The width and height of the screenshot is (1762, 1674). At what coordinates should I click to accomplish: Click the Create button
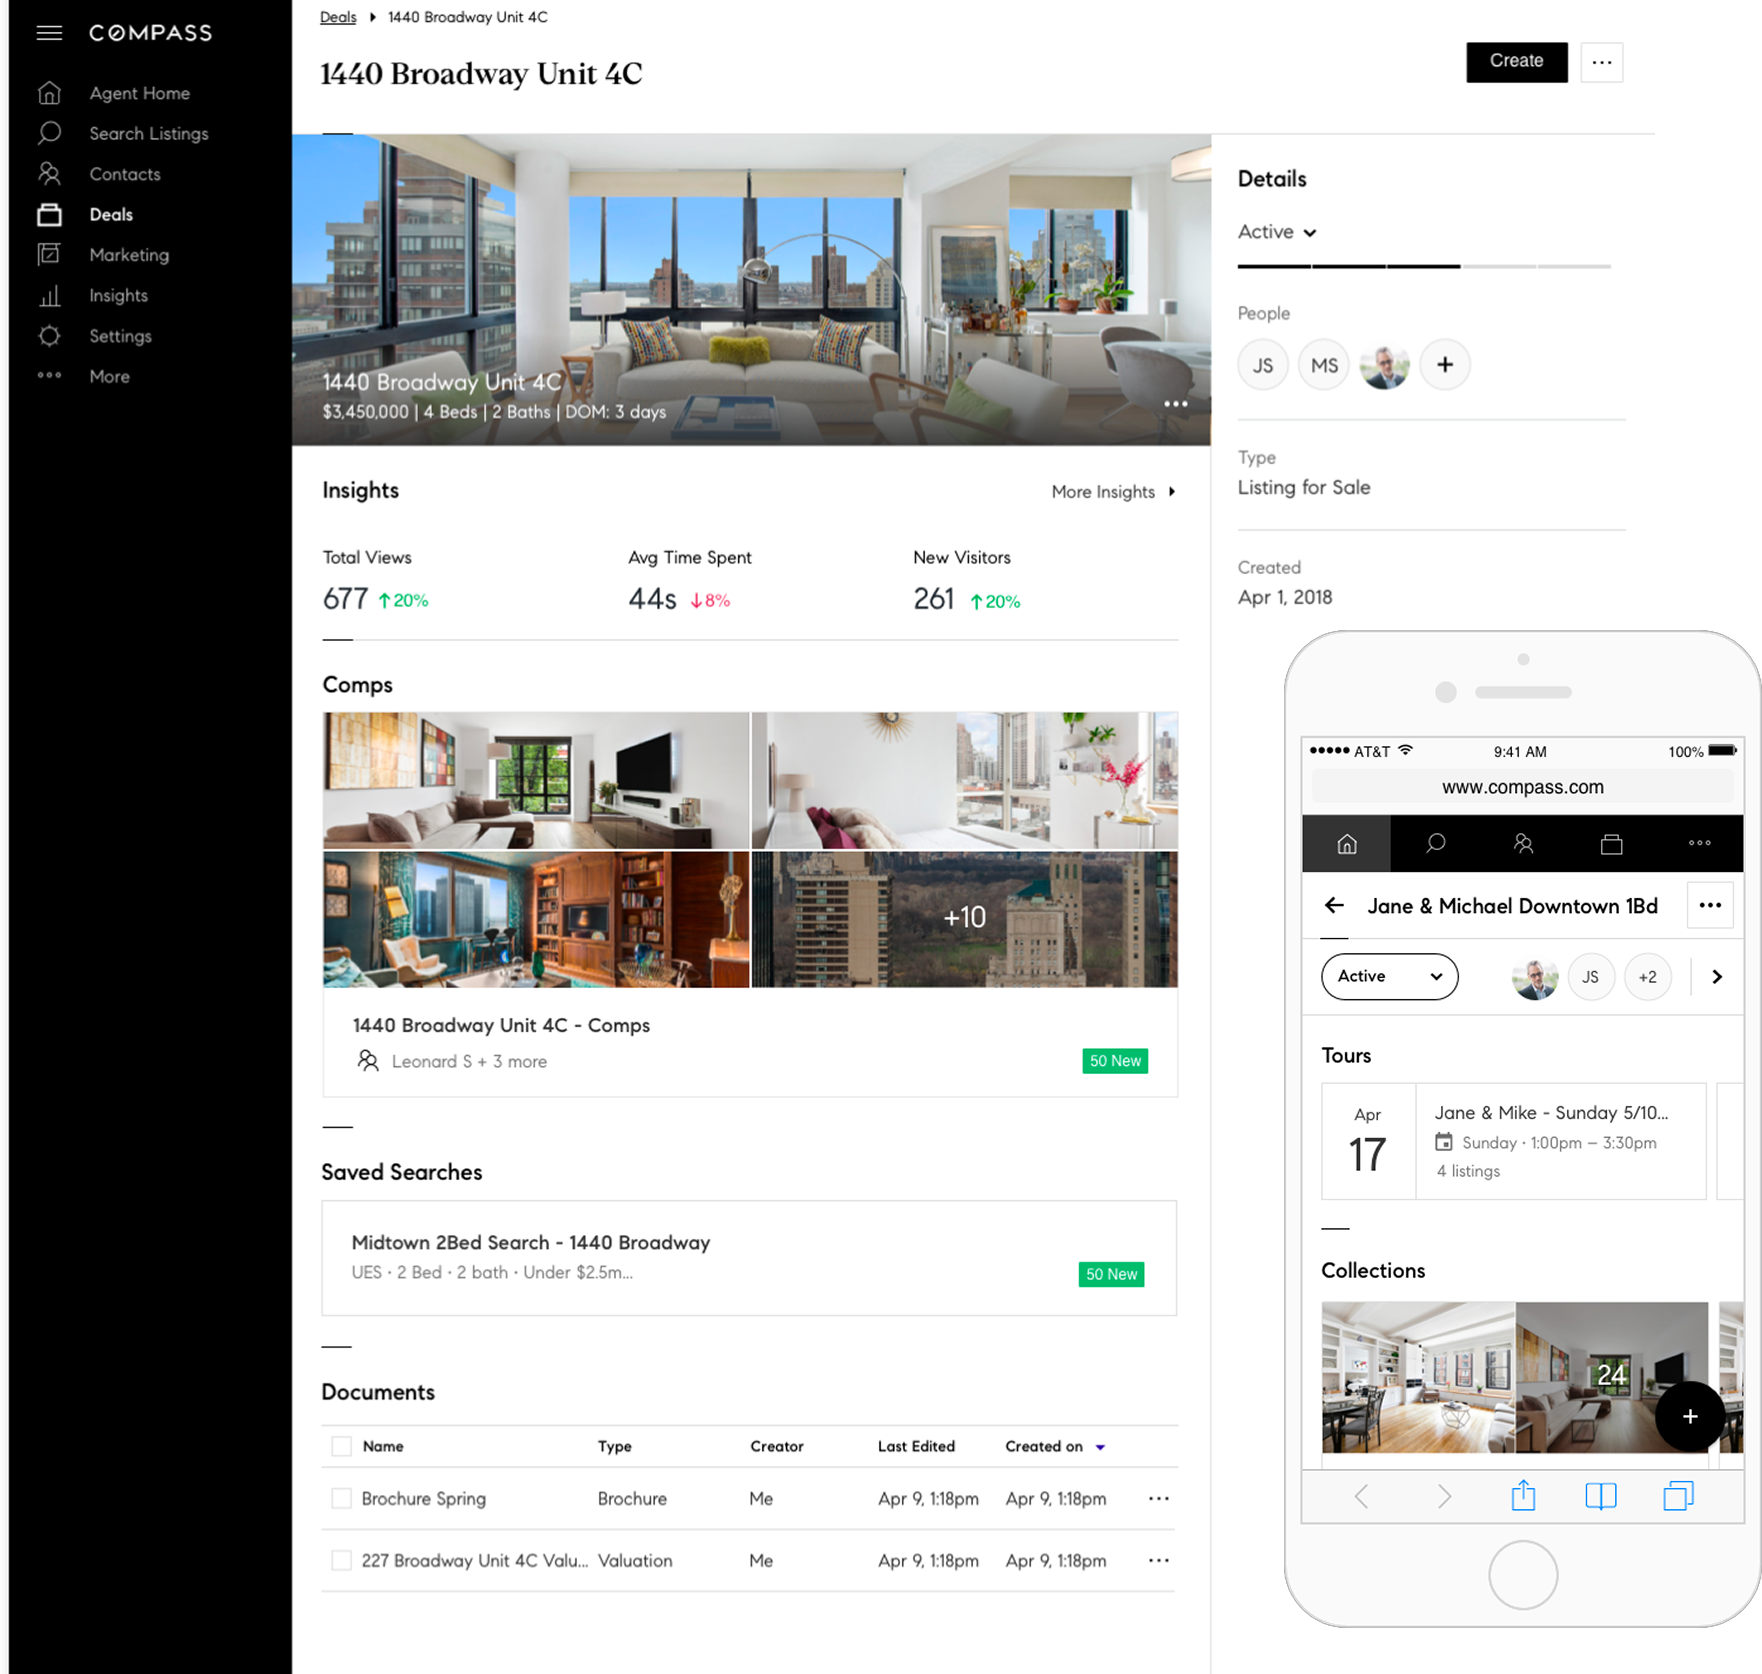pyautogui.click(x=1516, y=62)
